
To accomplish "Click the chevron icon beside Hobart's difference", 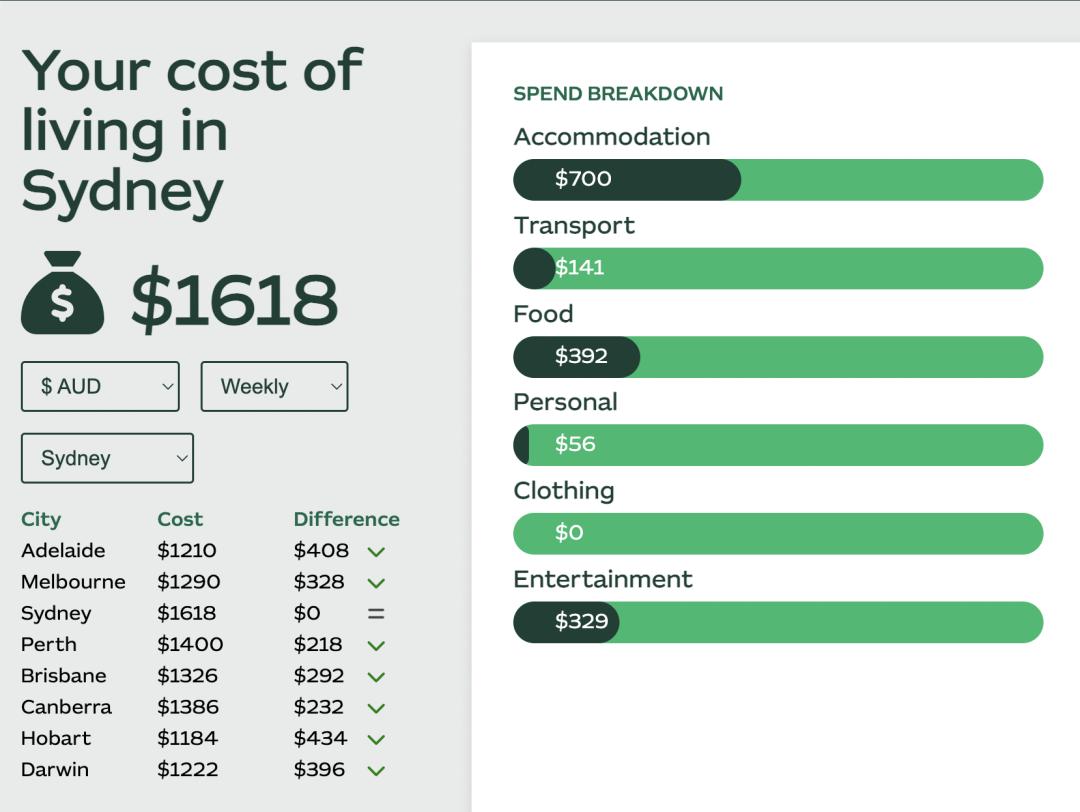I will pos(376,739).
